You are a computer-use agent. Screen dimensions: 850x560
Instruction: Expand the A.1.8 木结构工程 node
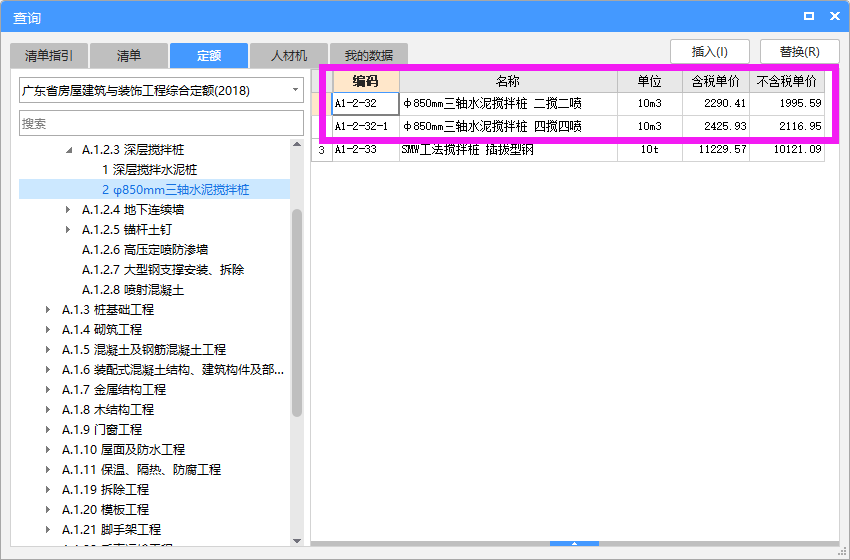[x=48, y=410]
